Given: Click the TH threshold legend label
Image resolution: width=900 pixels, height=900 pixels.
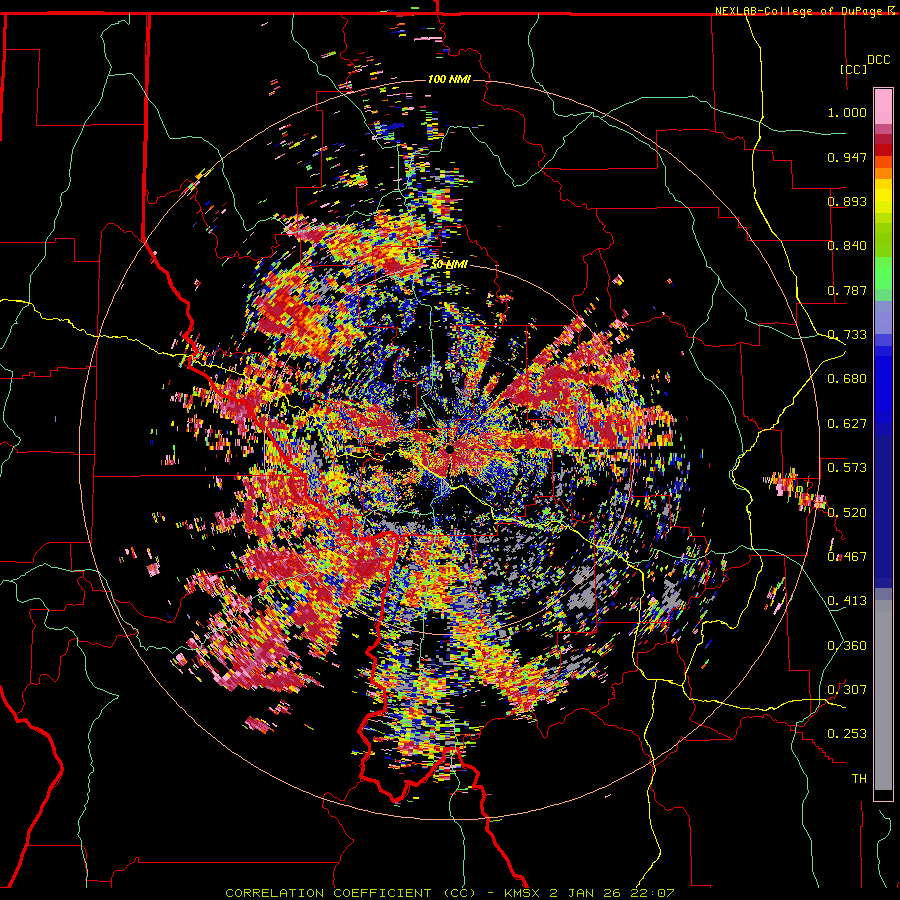Looking at the screenshot, I should point(859,778).
